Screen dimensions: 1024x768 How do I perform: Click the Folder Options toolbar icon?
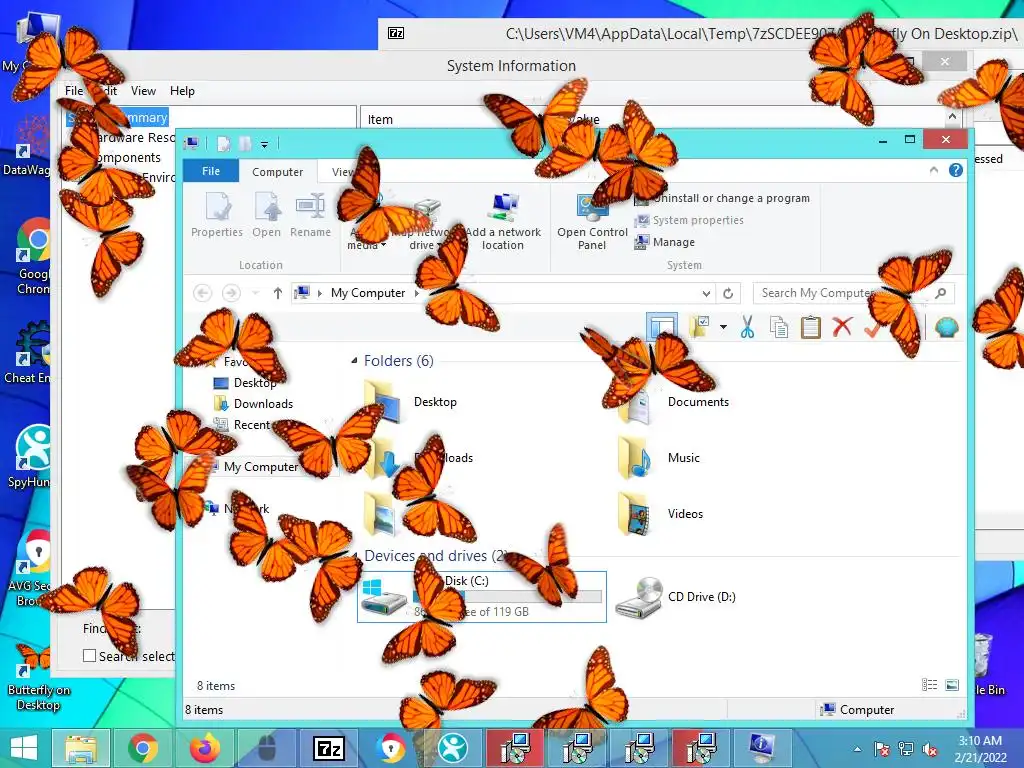(699, 327)
